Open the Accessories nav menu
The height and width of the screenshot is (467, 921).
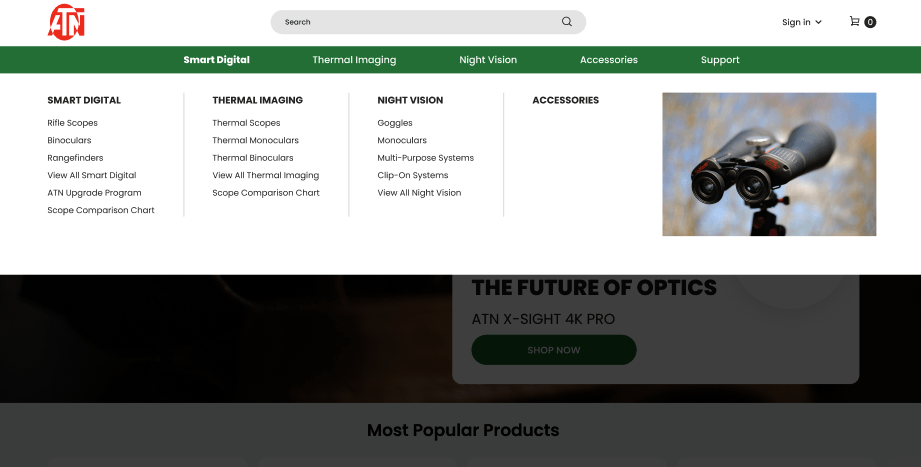click(x=609, y=60)
